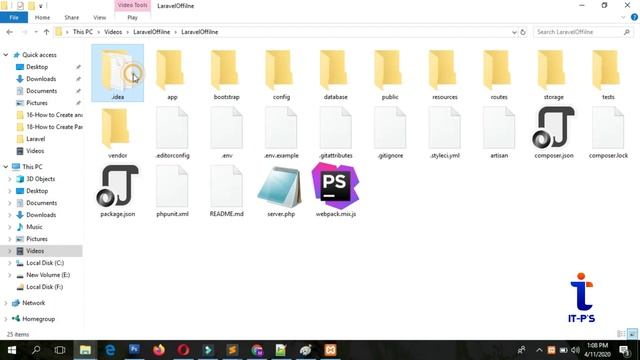Screen dimensions: 640x360
Task: Open the Windows Start menu
Action: point(12,350)
